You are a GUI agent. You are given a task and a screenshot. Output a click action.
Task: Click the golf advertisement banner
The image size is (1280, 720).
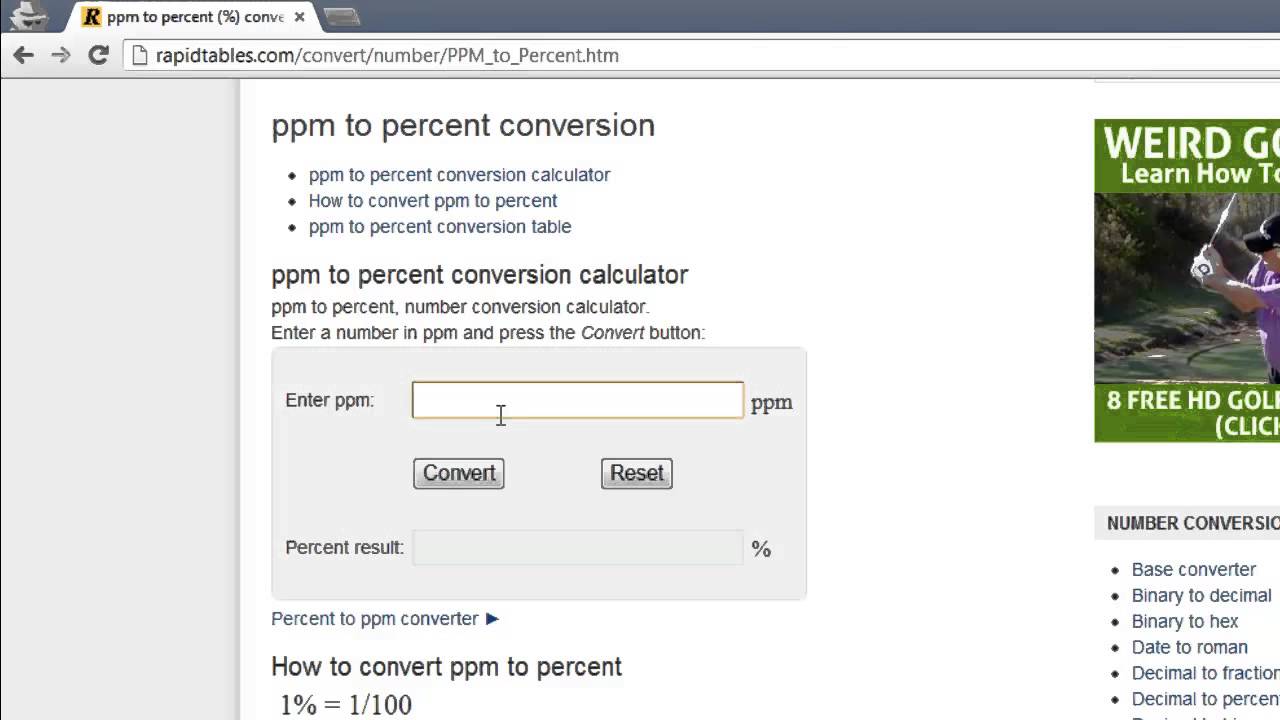[x=1187, y=280]
